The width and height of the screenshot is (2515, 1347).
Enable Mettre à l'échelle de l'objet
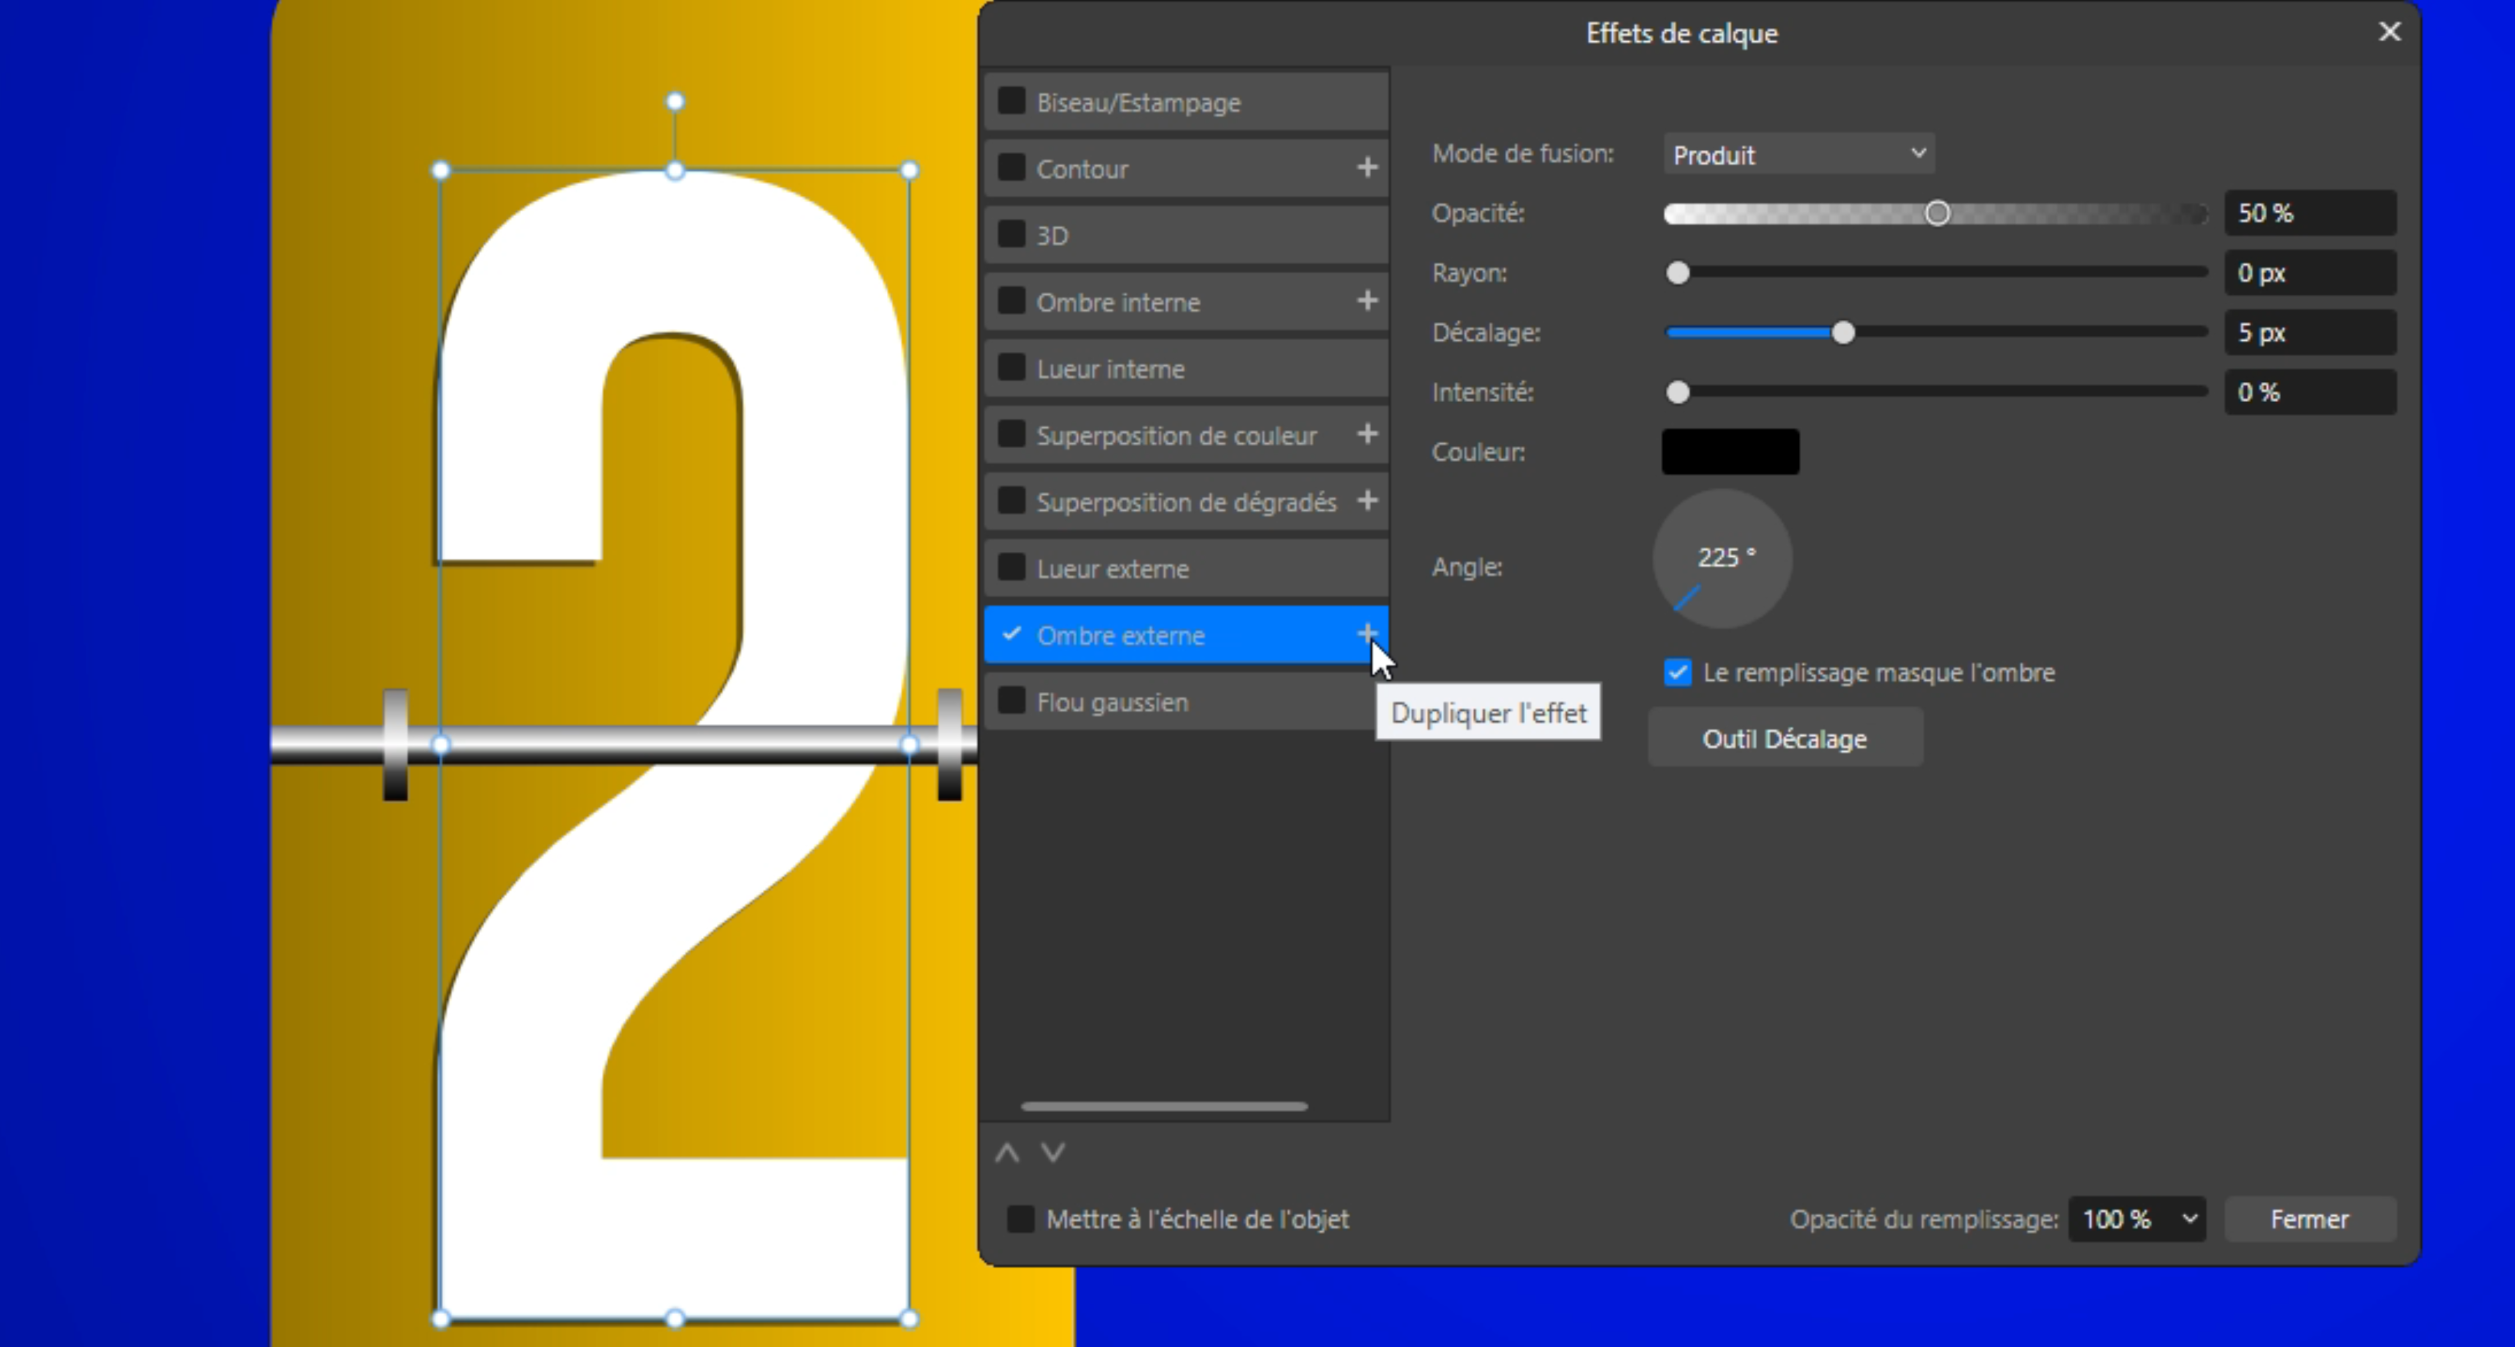pyautogui.click(x=1020, y=1219)
